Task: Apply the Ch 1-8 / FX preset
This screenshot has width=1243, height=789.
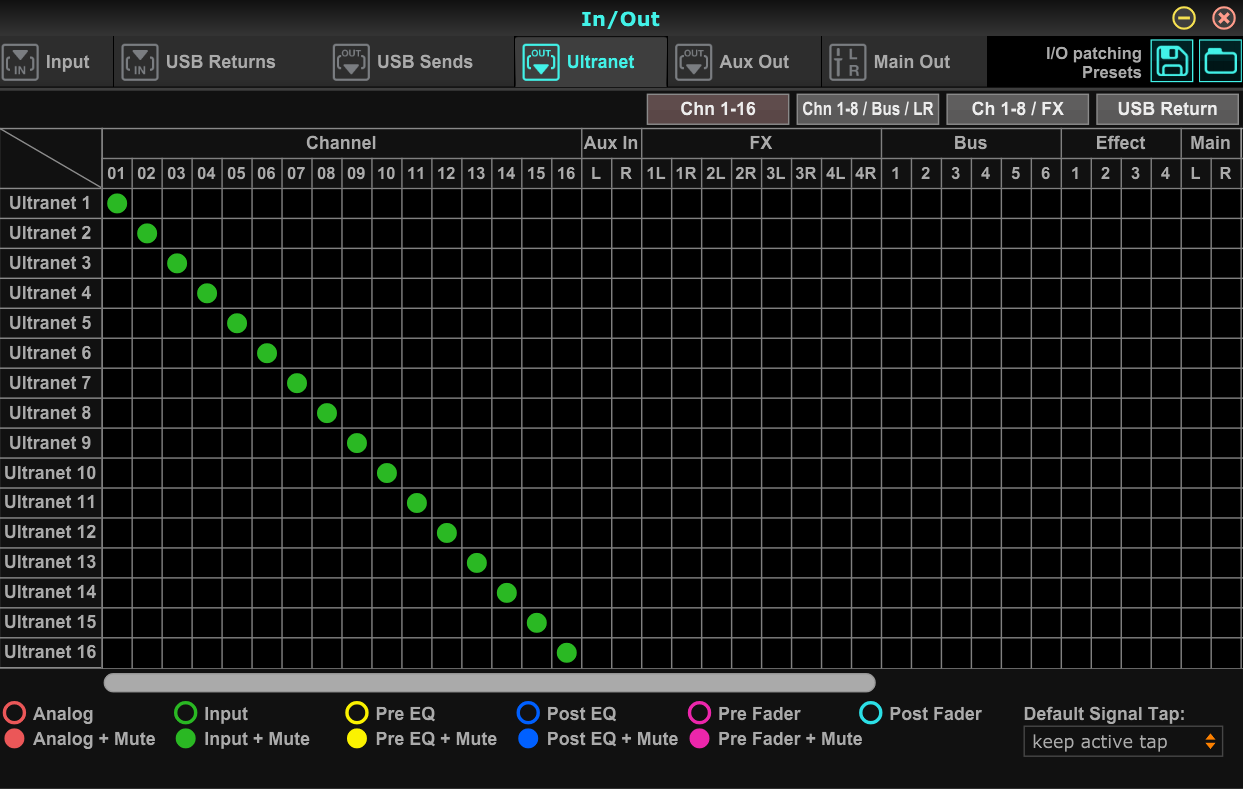Action: (x=1018, y=109)
